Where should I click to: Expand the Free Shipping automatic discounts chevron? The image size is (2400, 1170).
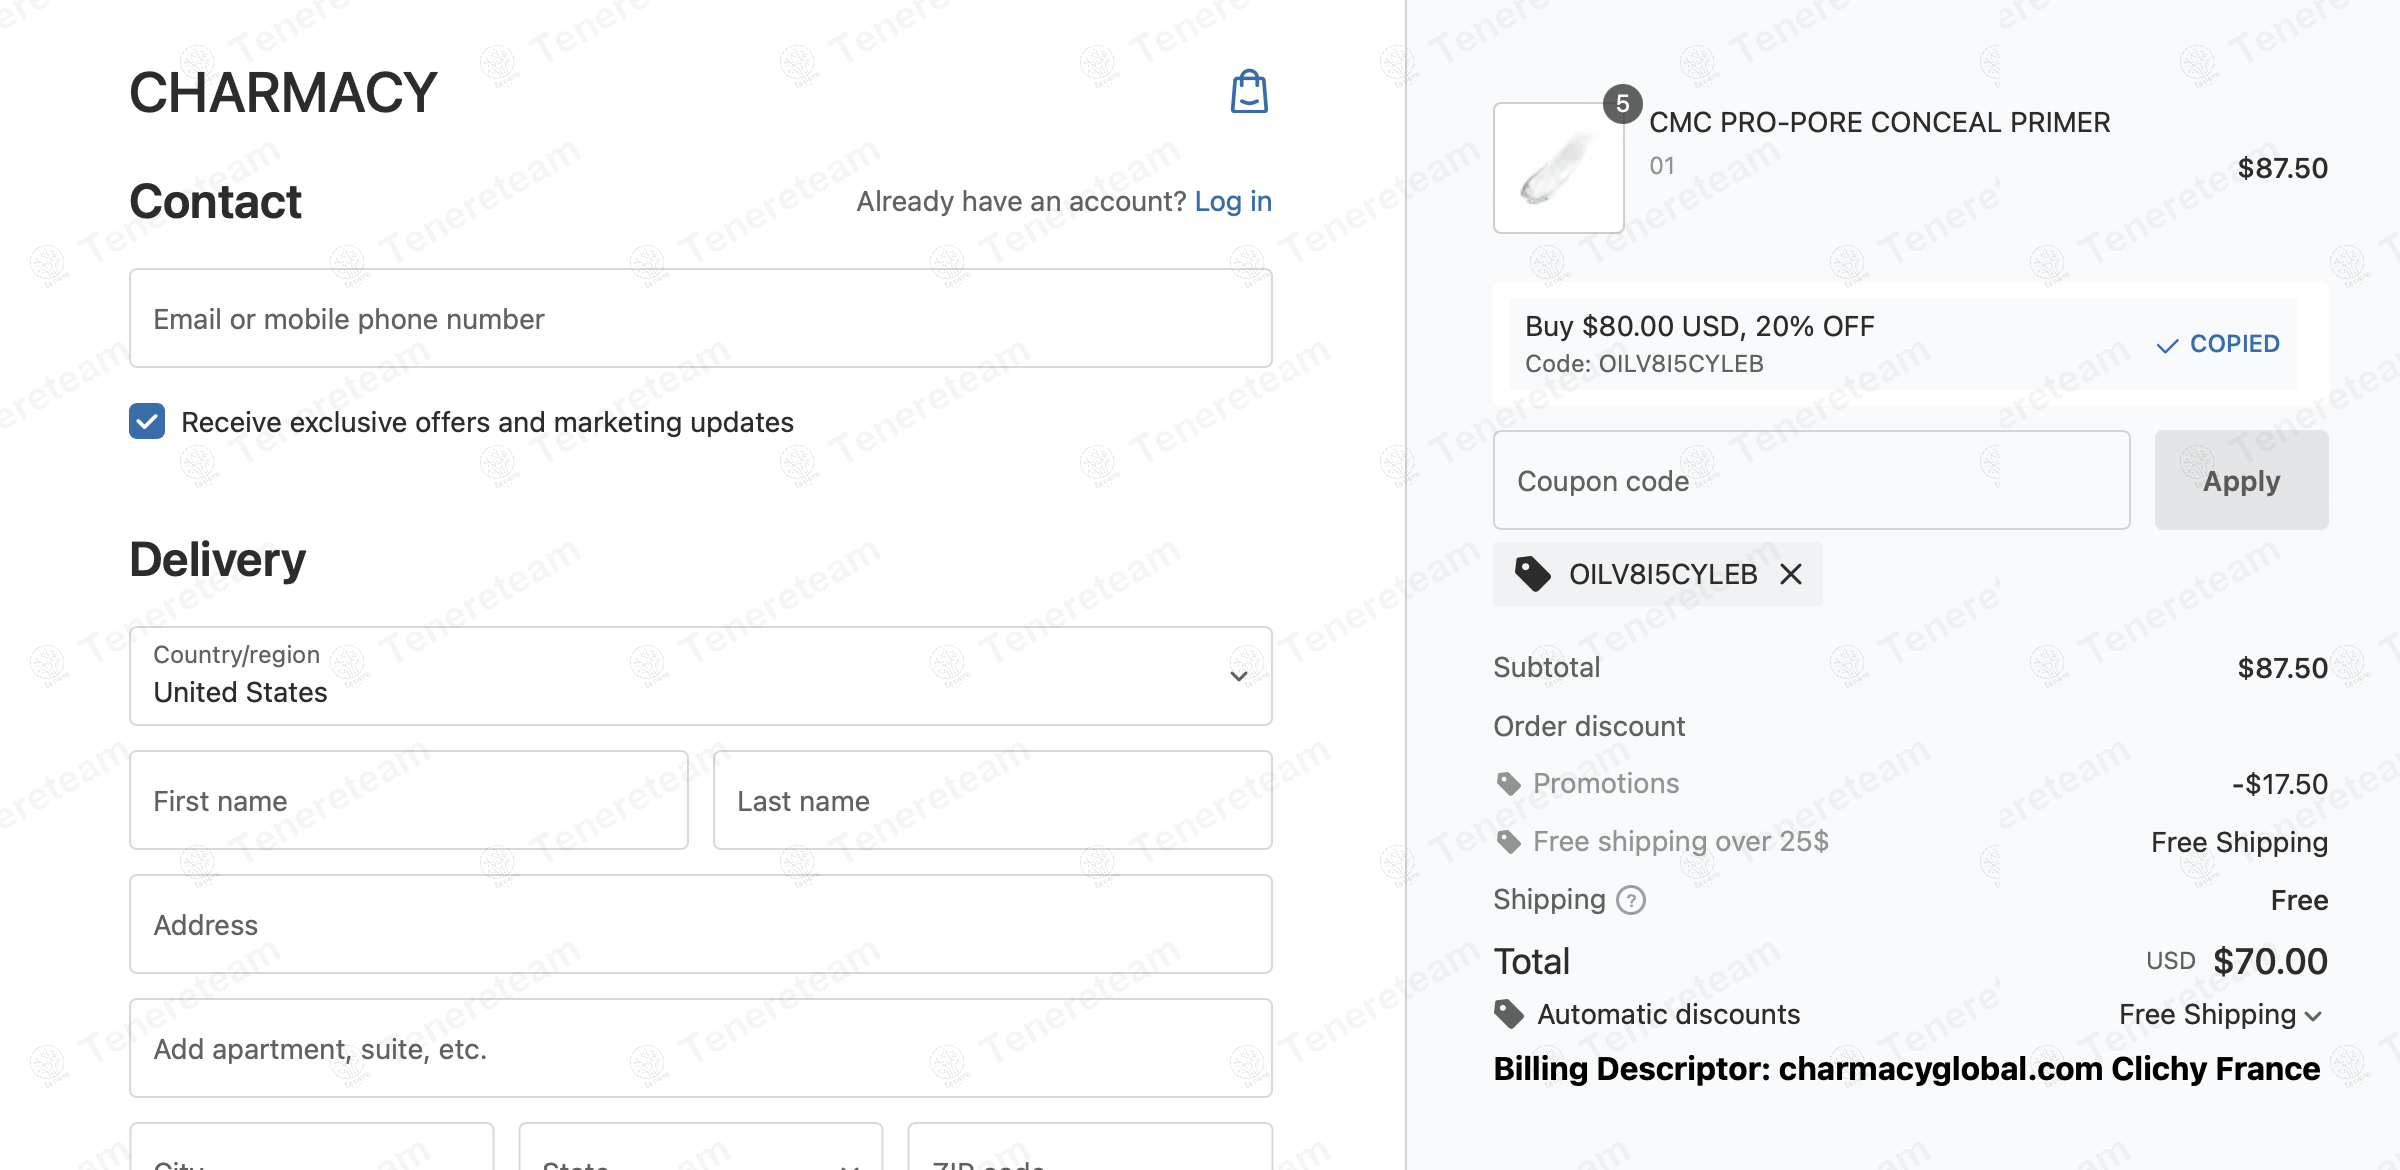pos(2313,1016)
